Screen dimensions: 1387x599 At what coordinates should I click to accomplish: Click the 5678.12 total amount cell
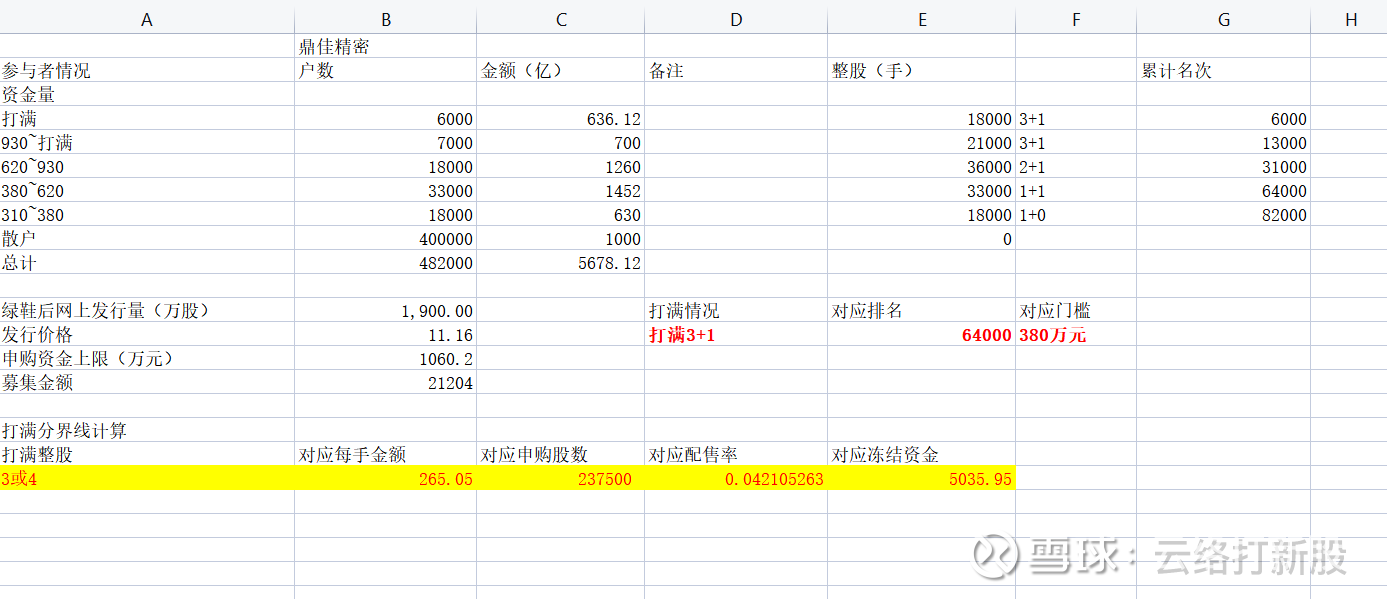[561, 262]
